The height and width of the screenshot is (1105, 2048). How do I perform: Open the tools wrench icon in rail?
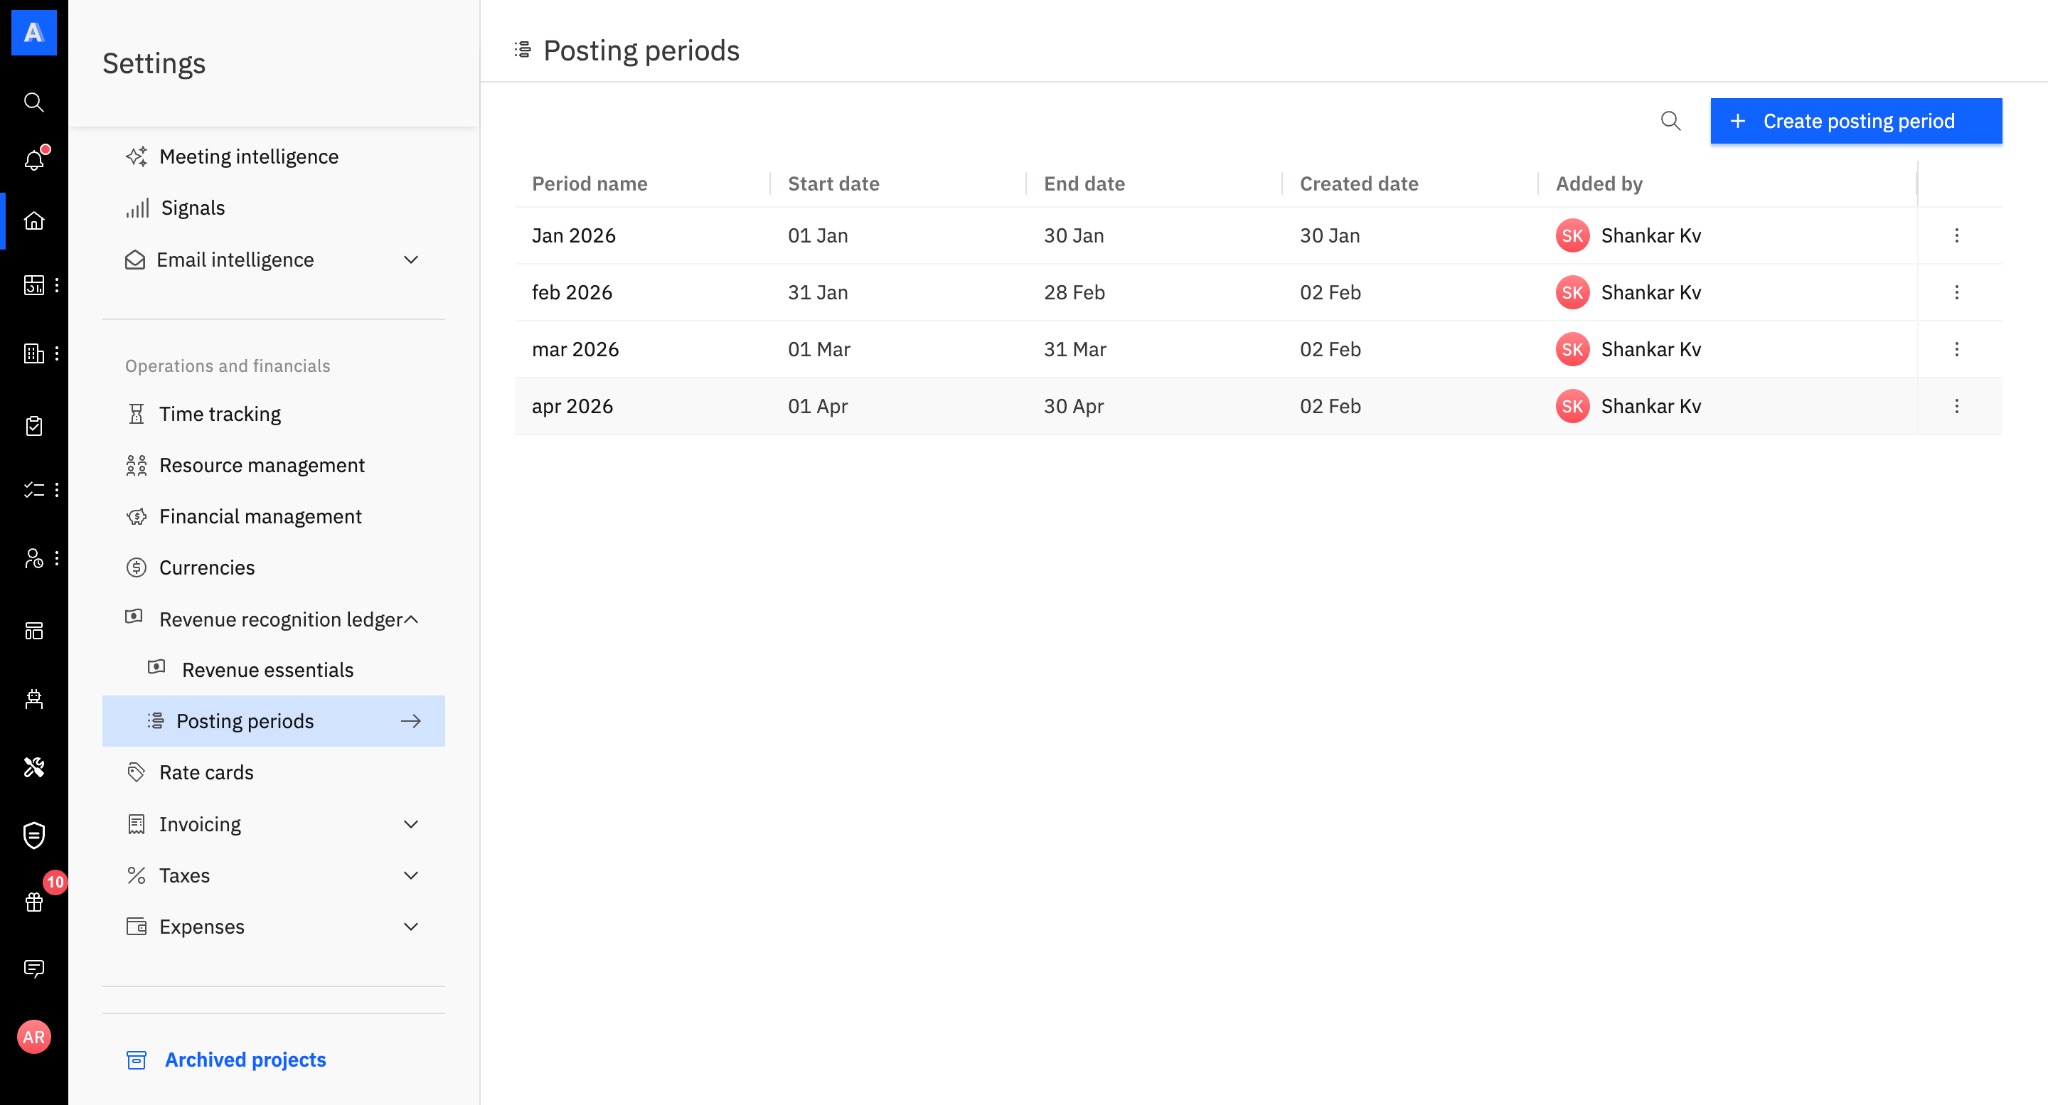point(34,767)
